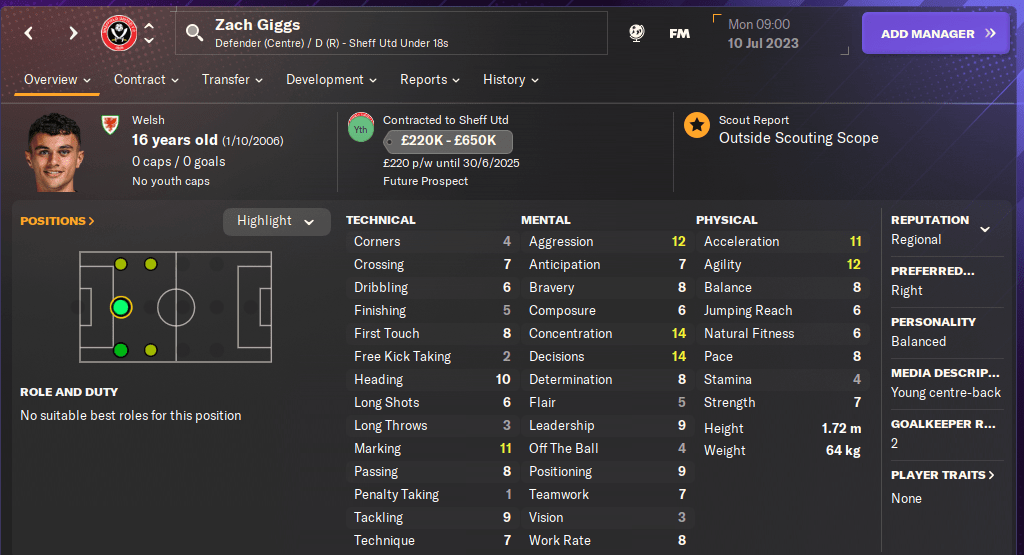Open the Overview tab dropdown
The height and width of the screenshot is (555, 1024).
click(57, 80)
